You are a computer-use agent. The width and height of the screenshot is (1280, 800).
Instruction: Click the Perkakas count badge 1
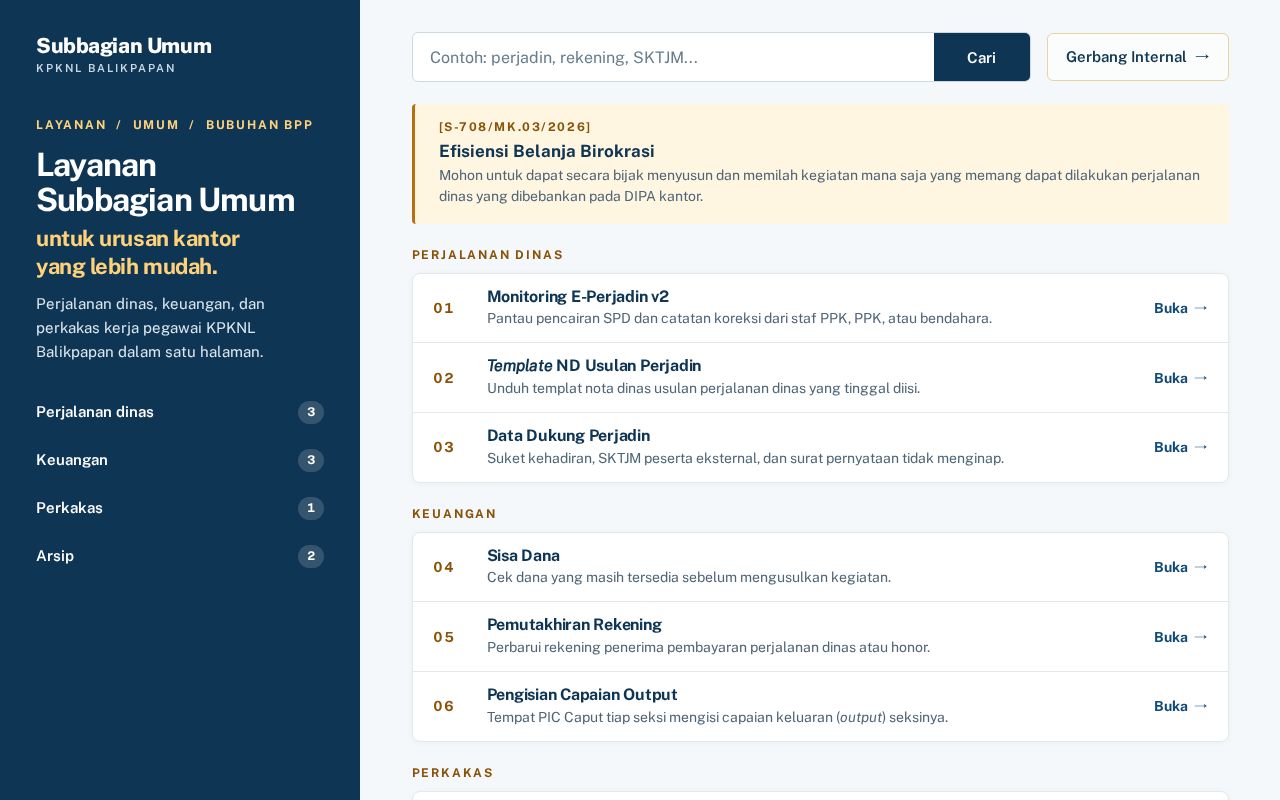(311, 508)
